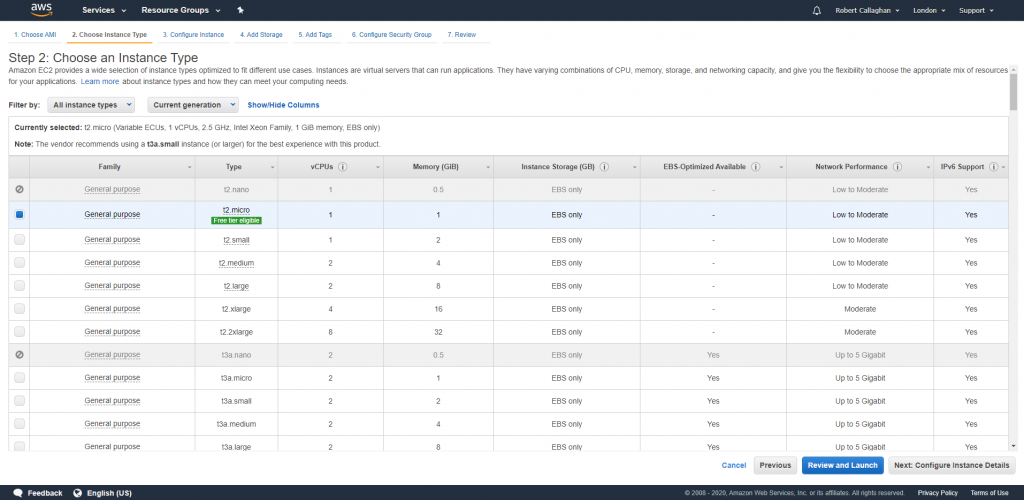Click the English (US) language selector
Viewport: 1024px width, 500px height.
(x=109, y=493)
